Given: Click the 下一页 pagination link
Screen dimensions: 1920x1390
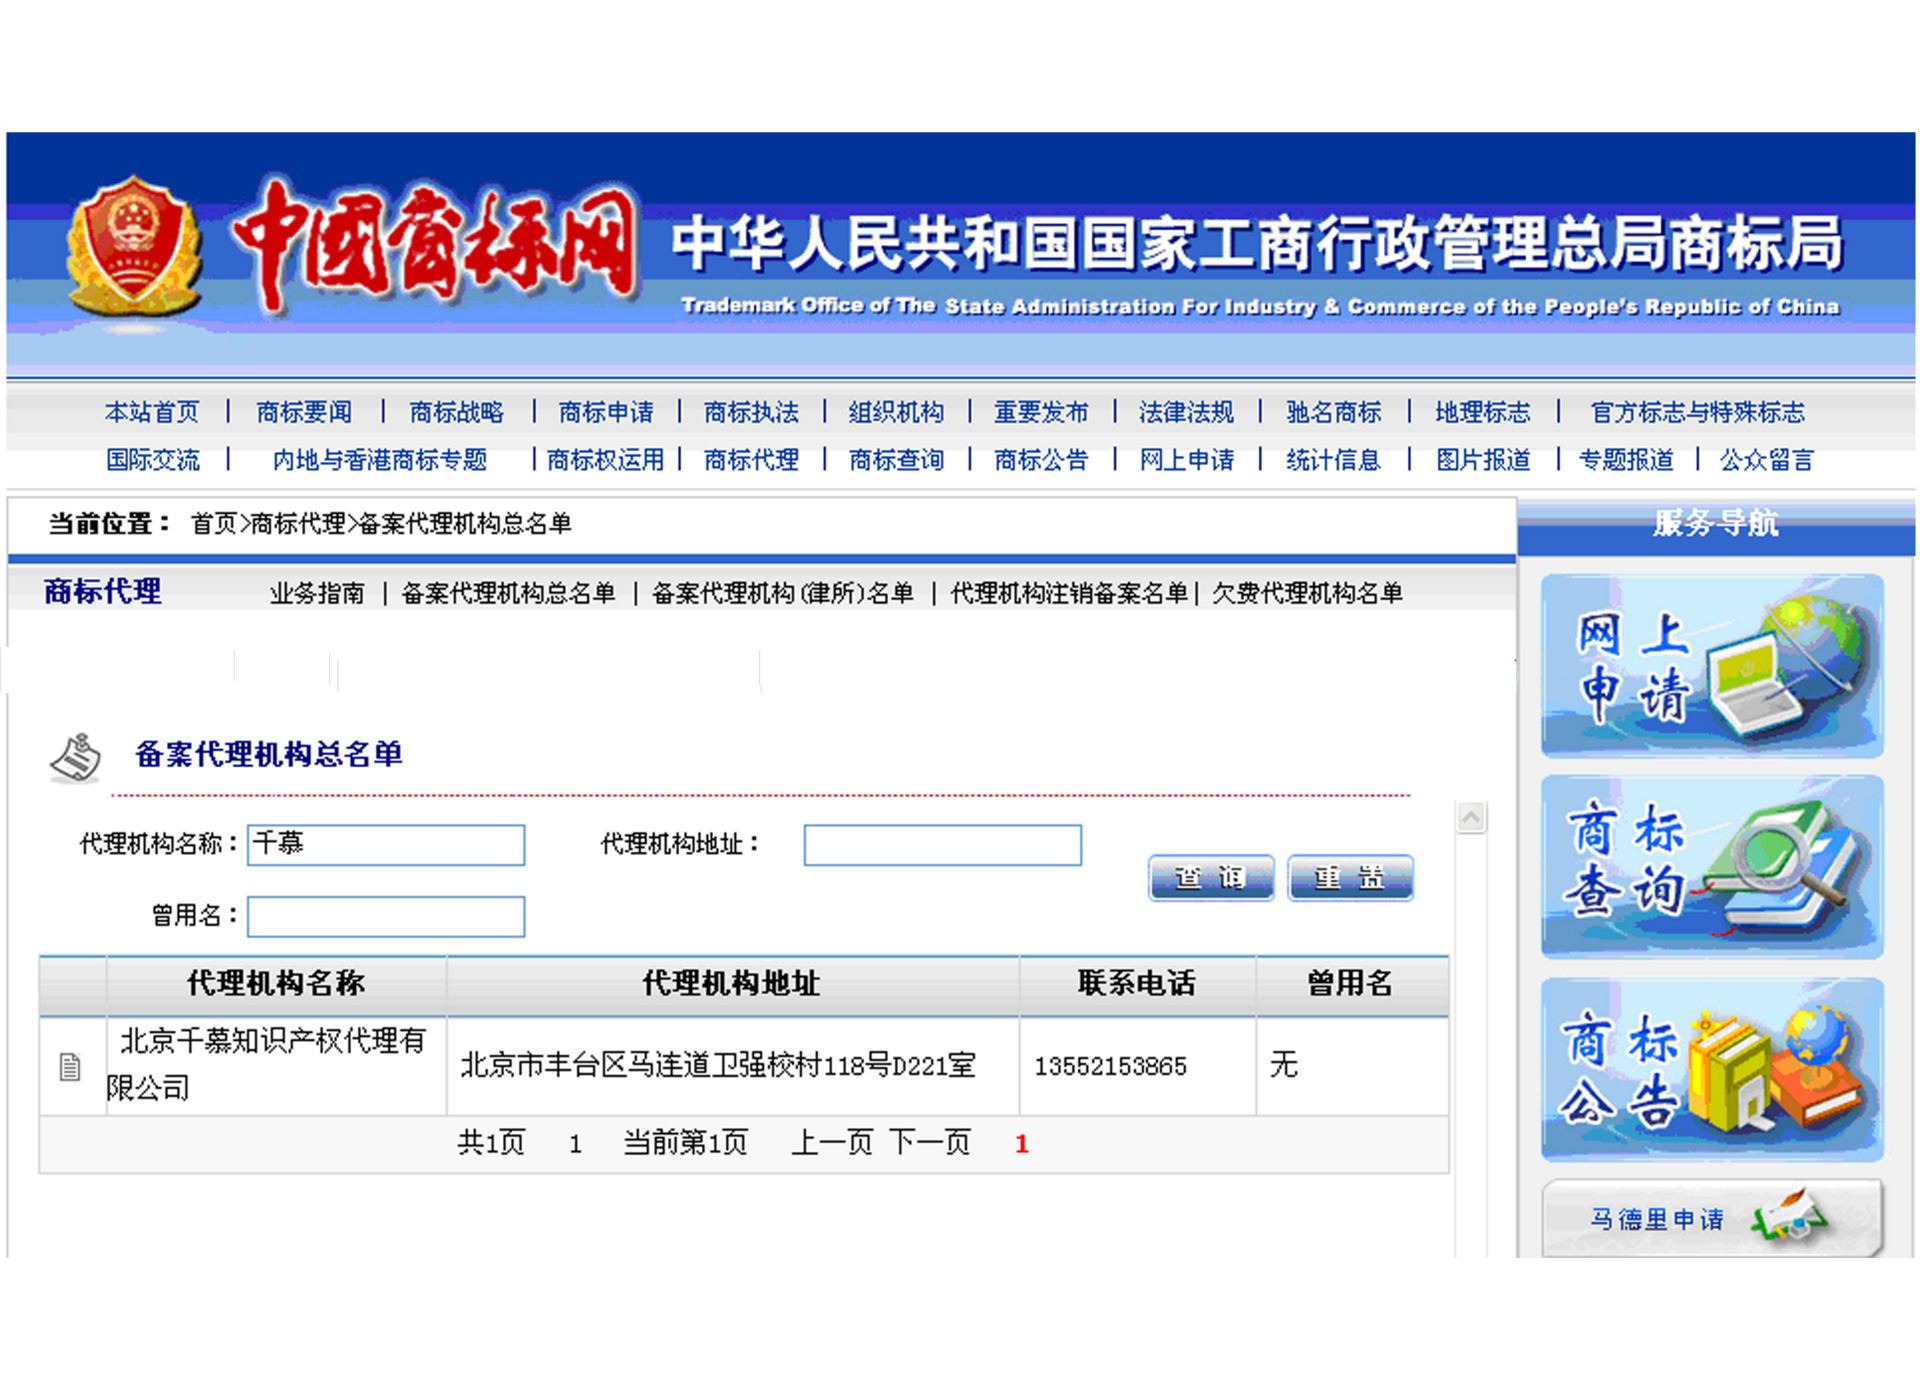Looking at the screenshot, I should pyautogui.click(x=930, y=1143).
